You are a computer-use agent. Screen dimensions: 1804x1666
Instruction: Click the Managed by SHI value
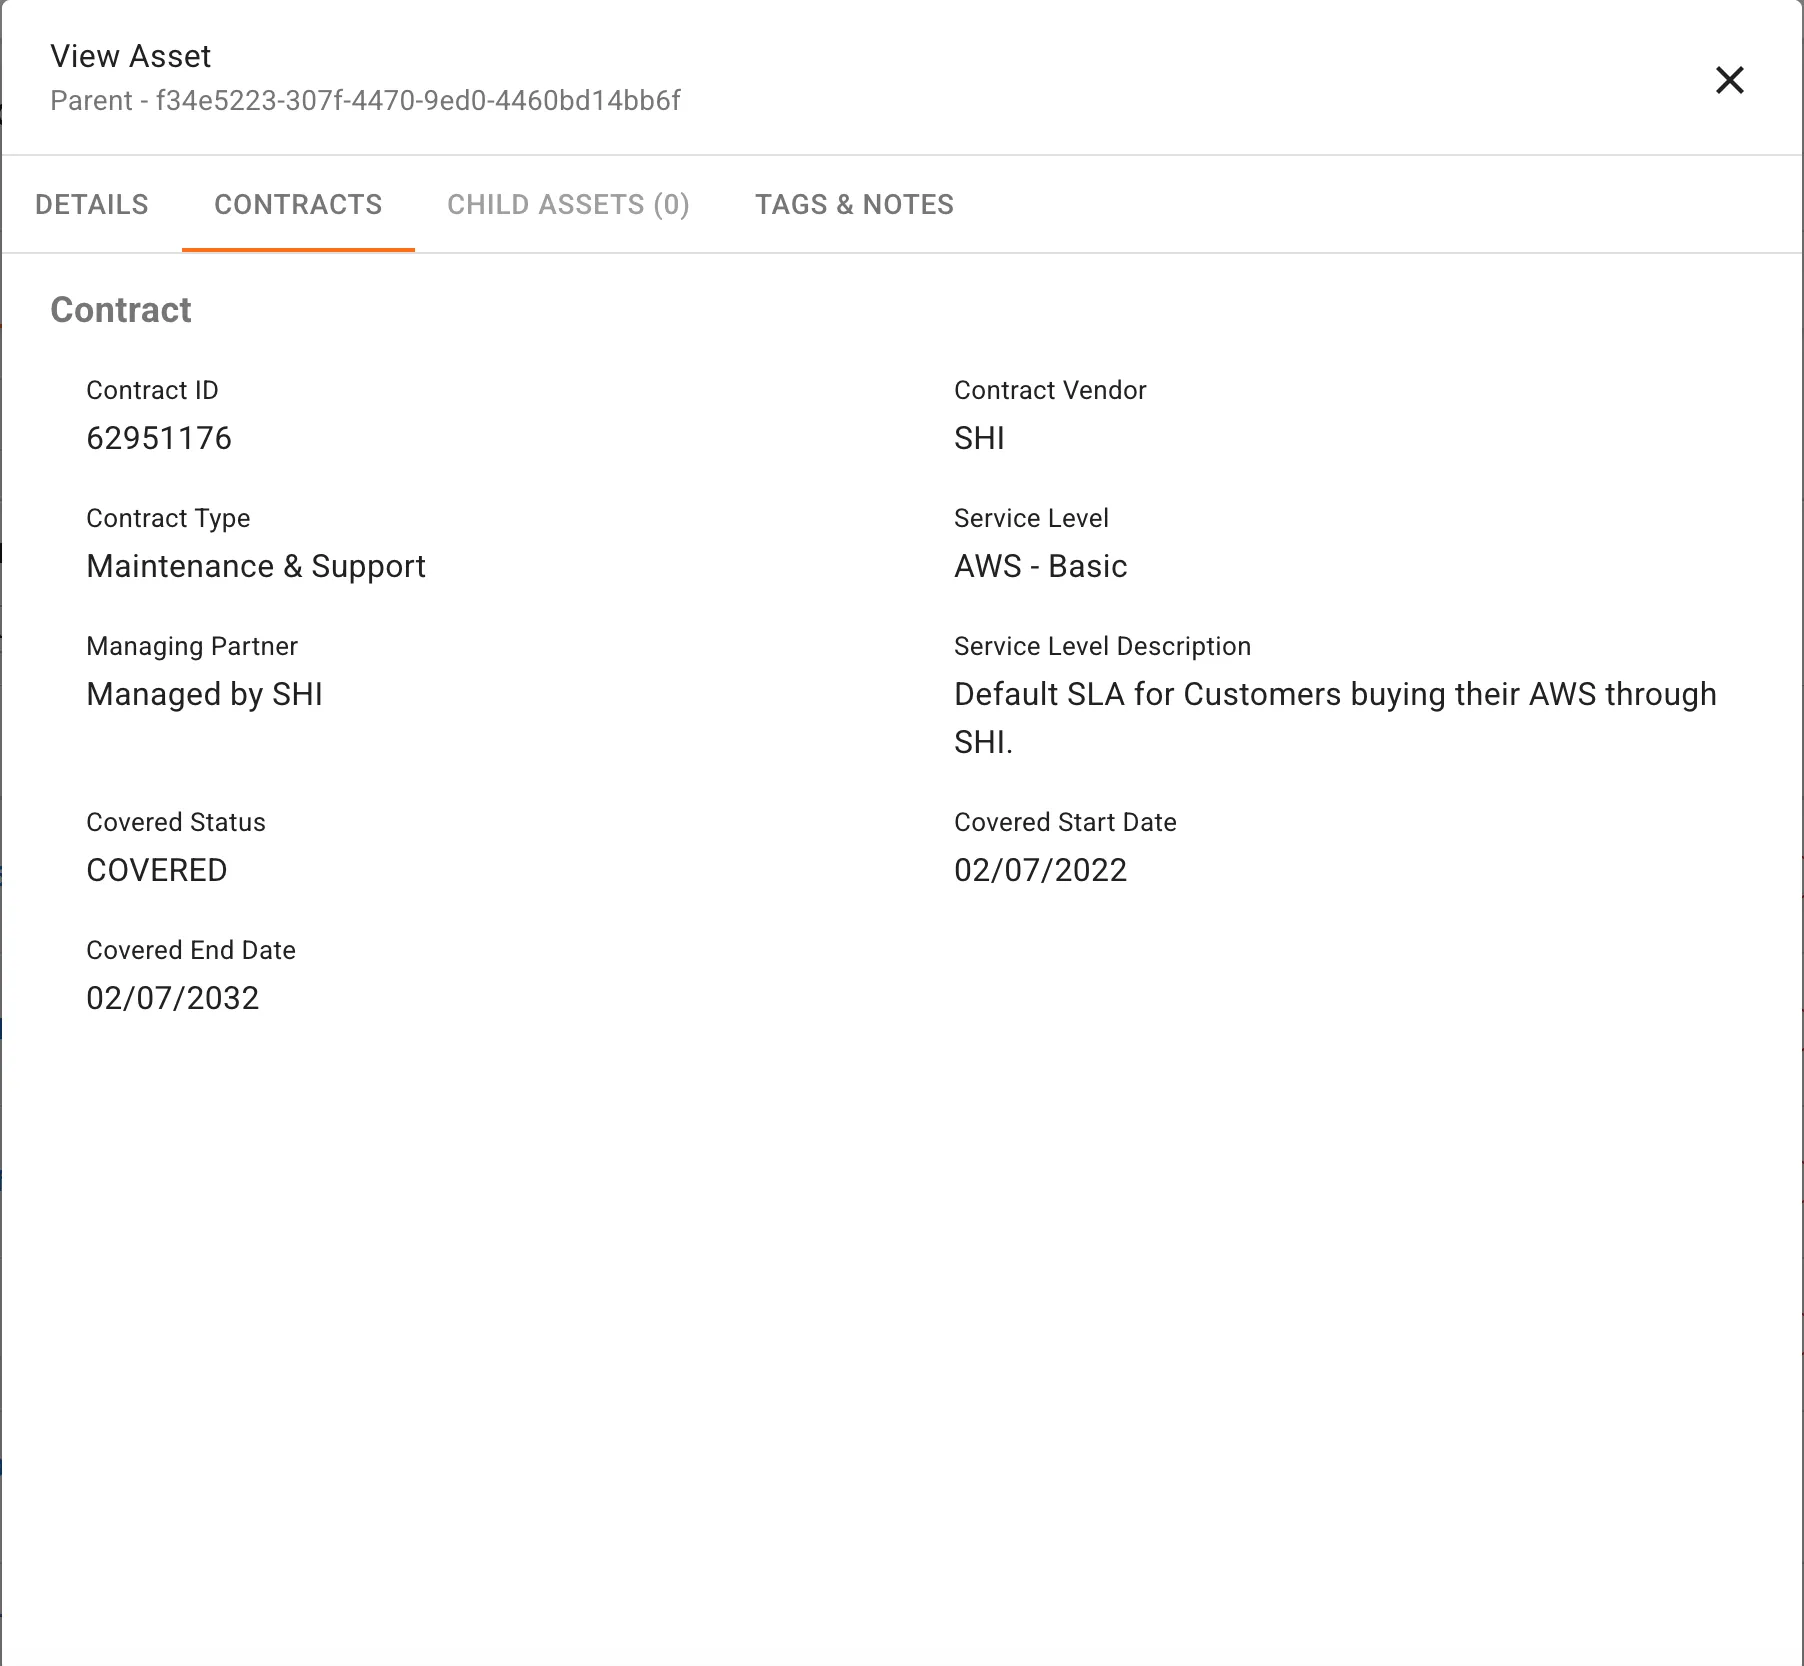tap(204, 694)
